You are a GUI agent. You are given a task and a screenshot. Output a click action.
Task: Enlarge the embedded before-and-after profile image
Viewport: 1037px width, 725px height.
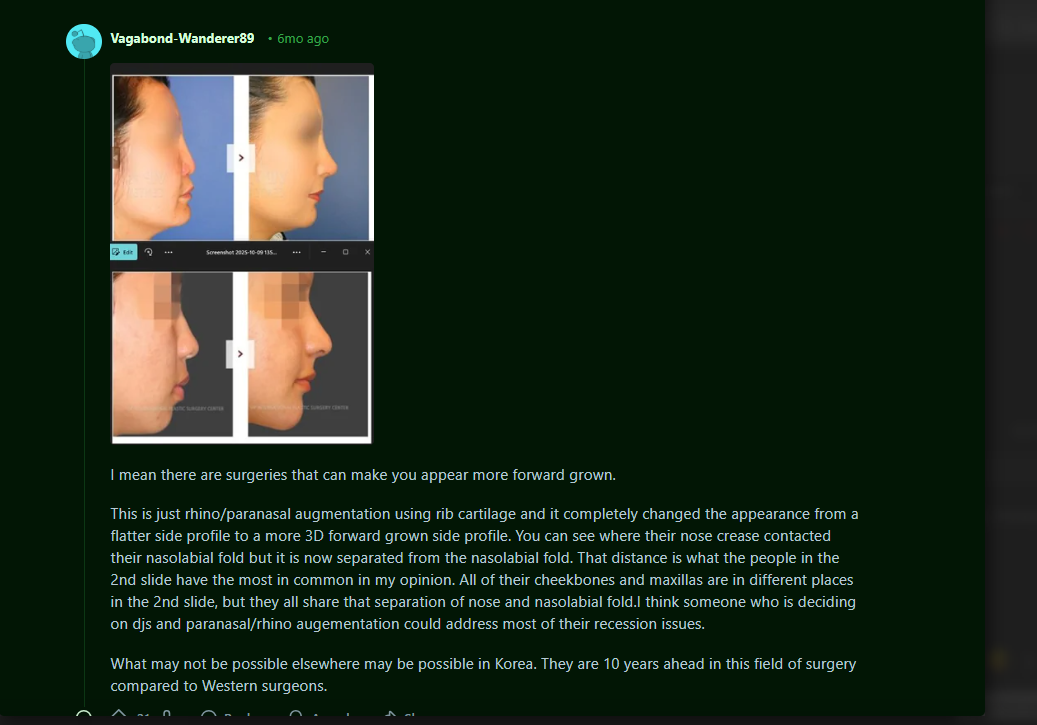pyautogui.click(x=242, y=254)
